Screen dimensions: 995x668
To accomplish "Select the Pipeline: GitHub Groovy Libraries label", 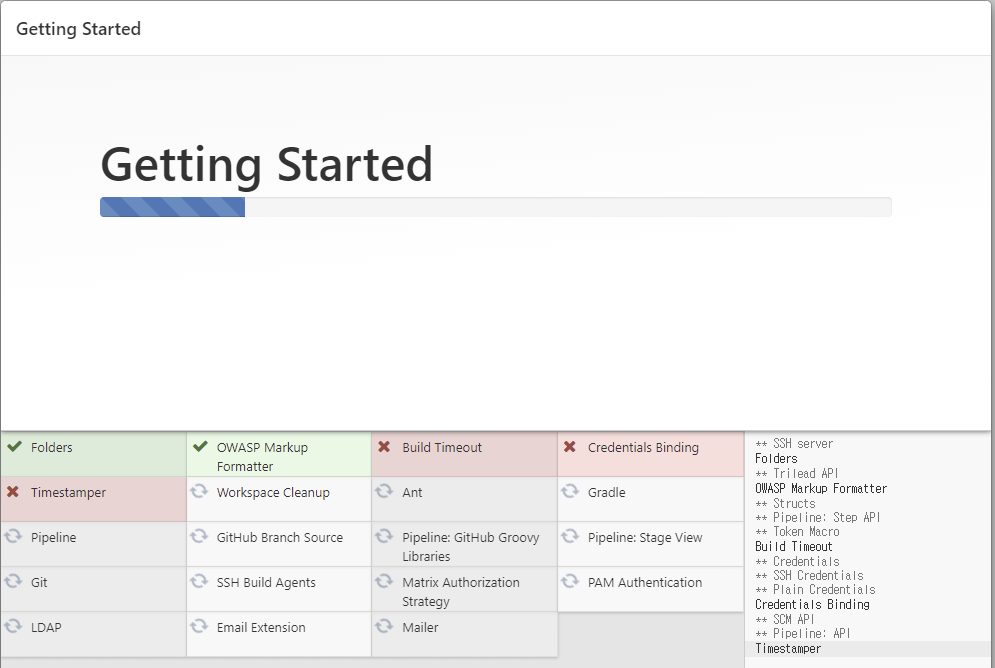I will [x=470, y=546].
